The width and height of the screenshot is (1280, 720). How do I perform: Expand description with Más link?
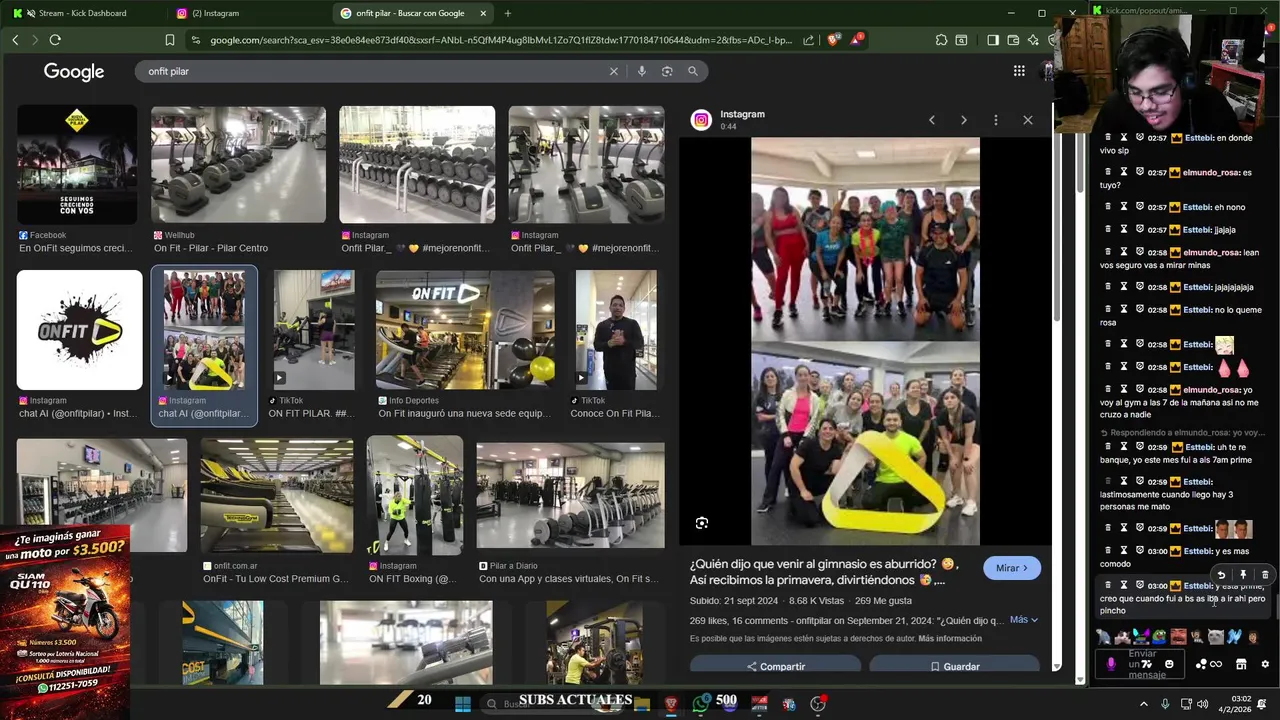pos(1023,620)
